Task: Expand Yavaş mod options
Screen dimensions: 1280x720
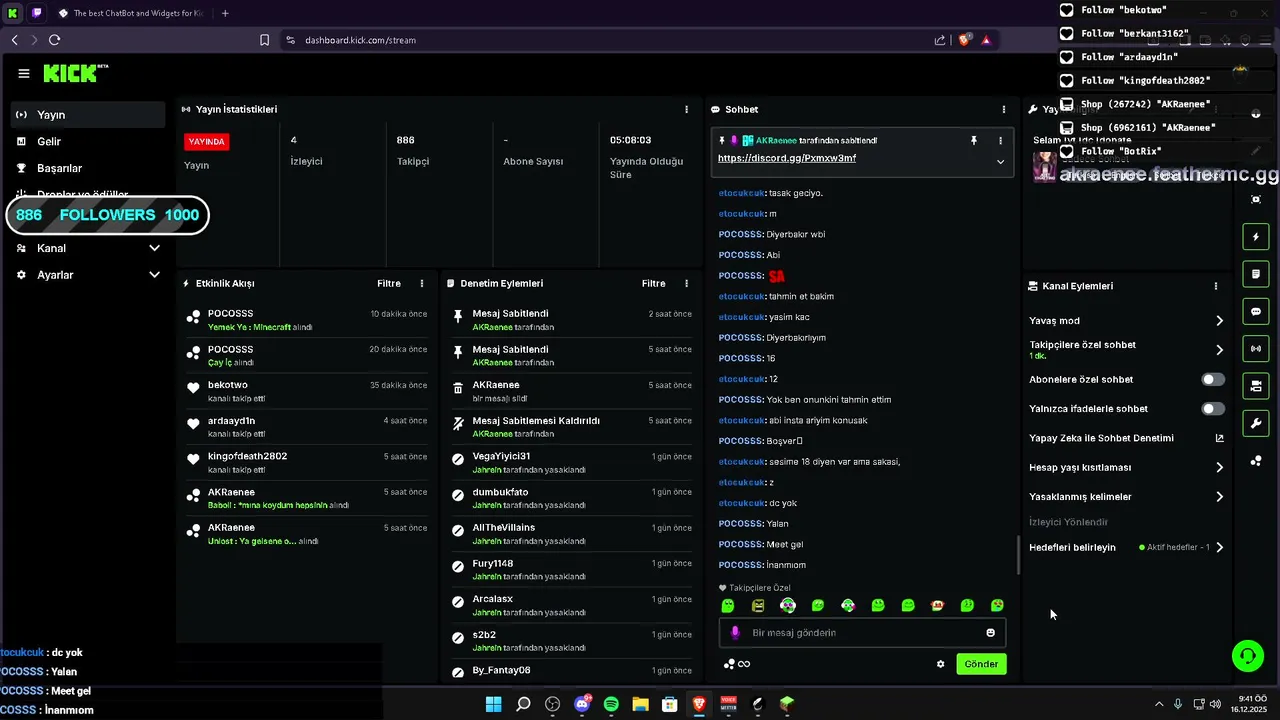Action: pyautogui.click(x=1219, y=321)
